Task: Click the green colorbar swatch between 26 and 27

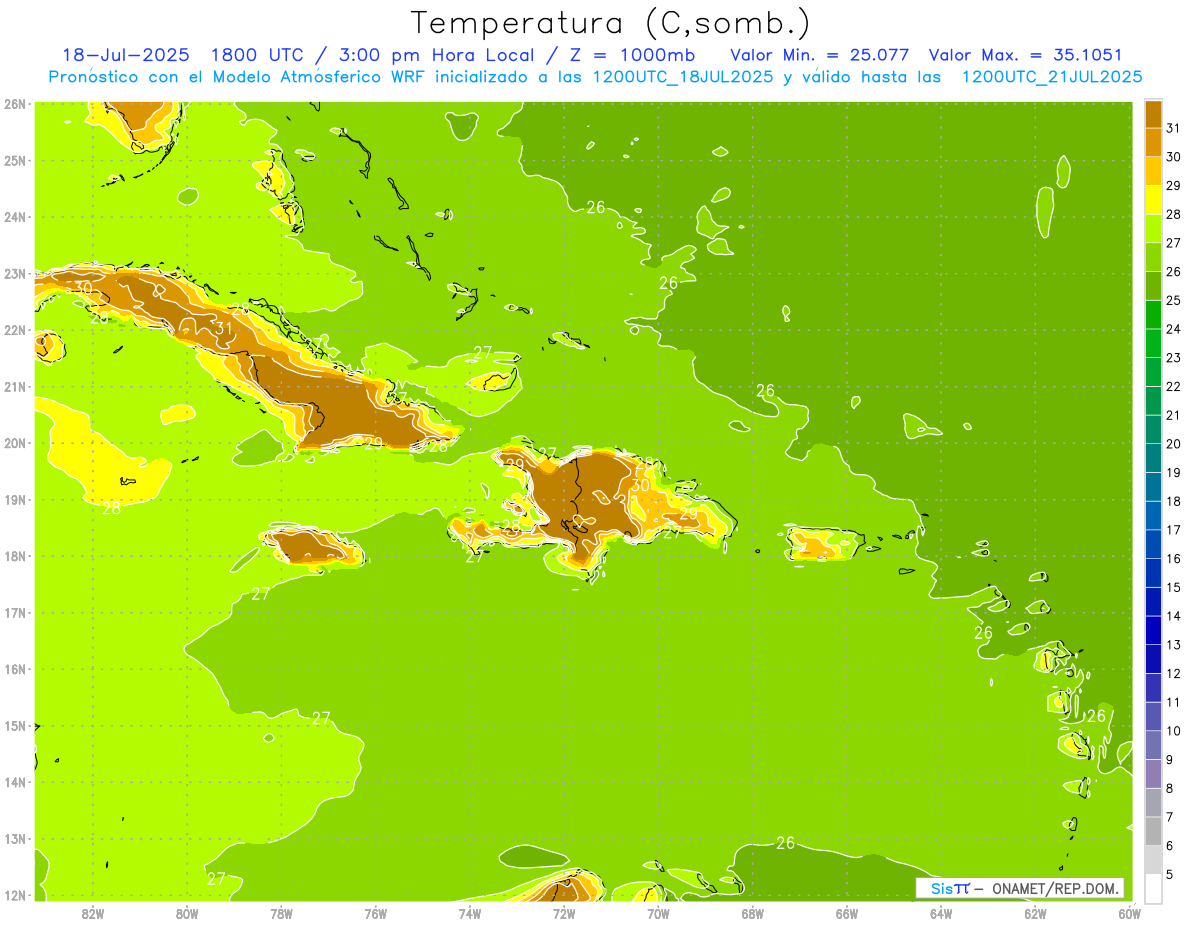Action: coord(1153,257)
